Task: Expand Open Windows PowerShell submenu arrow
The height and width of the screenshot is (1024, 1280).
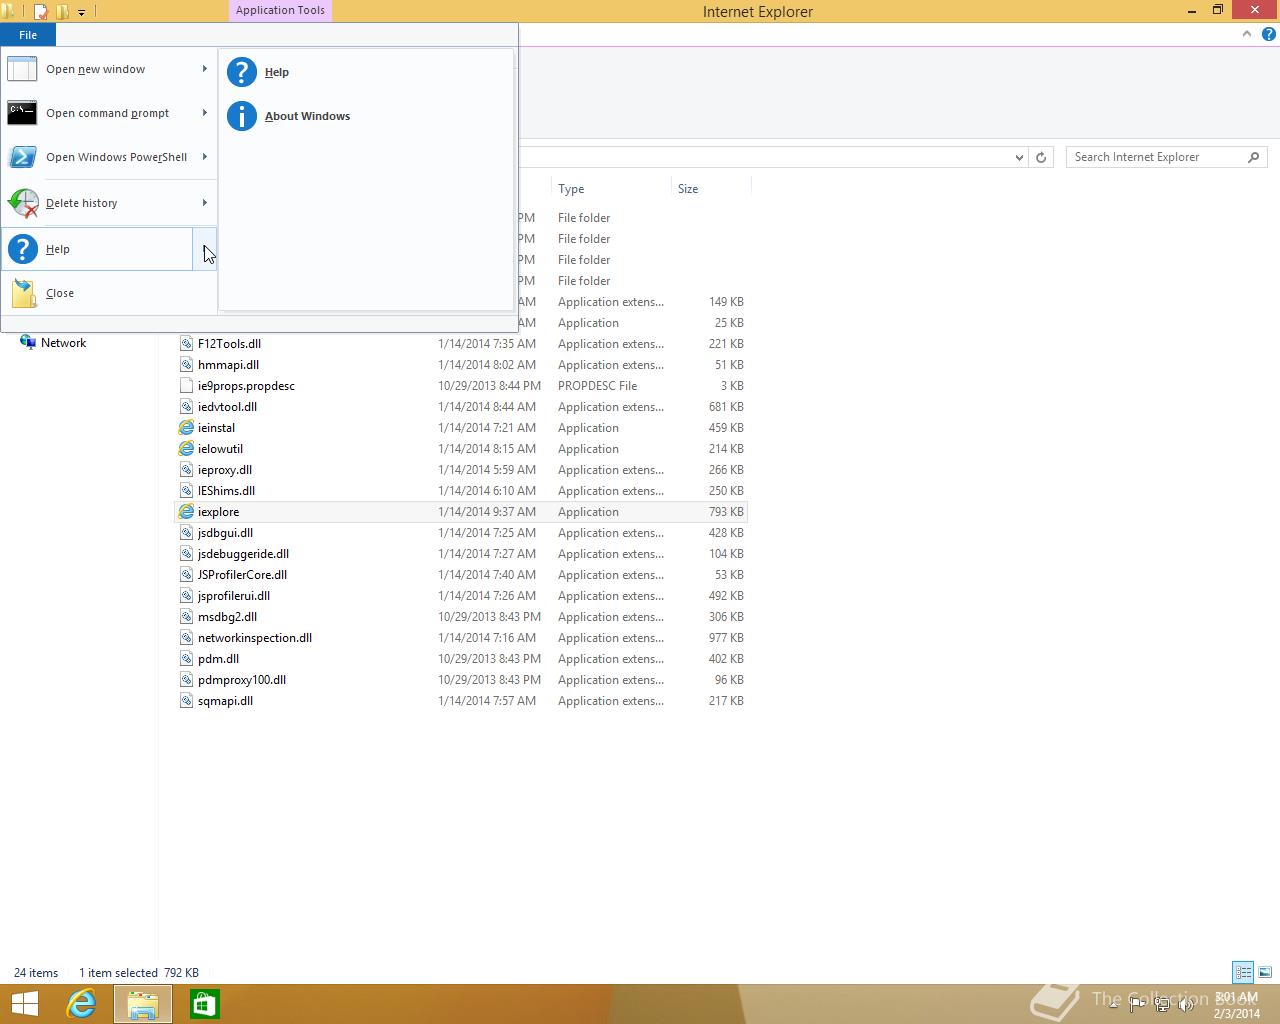Action: 205,157
